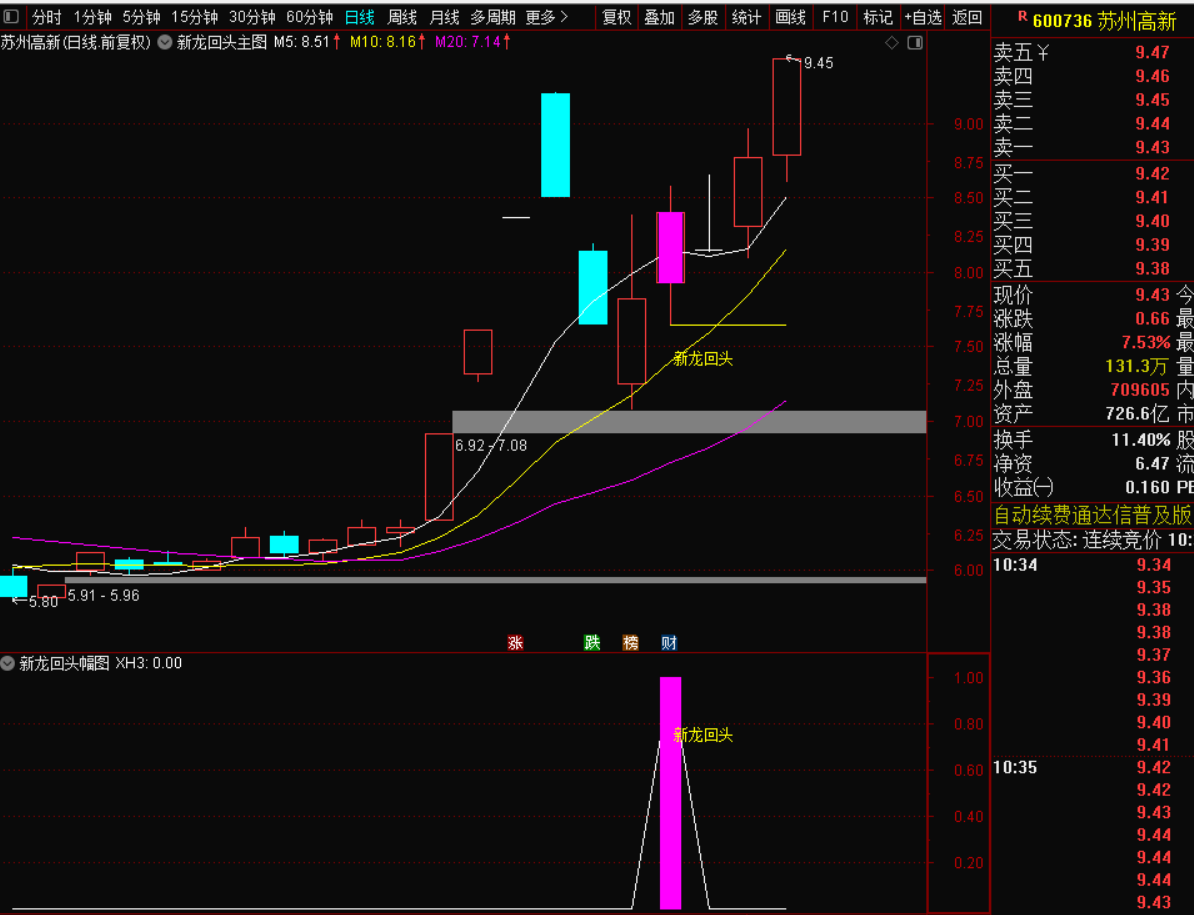Click the 10:35 tick time entry
The height and width of the screenshot is (915, 1194).
pyautogui.click(x=1015, y=767)
